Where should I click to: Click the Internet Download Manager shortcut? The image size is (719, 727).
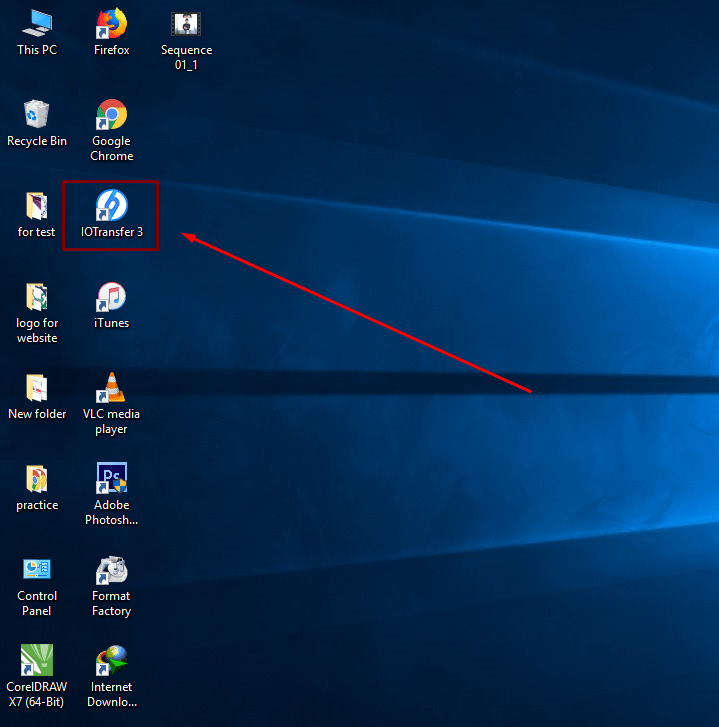click(111, 661)
